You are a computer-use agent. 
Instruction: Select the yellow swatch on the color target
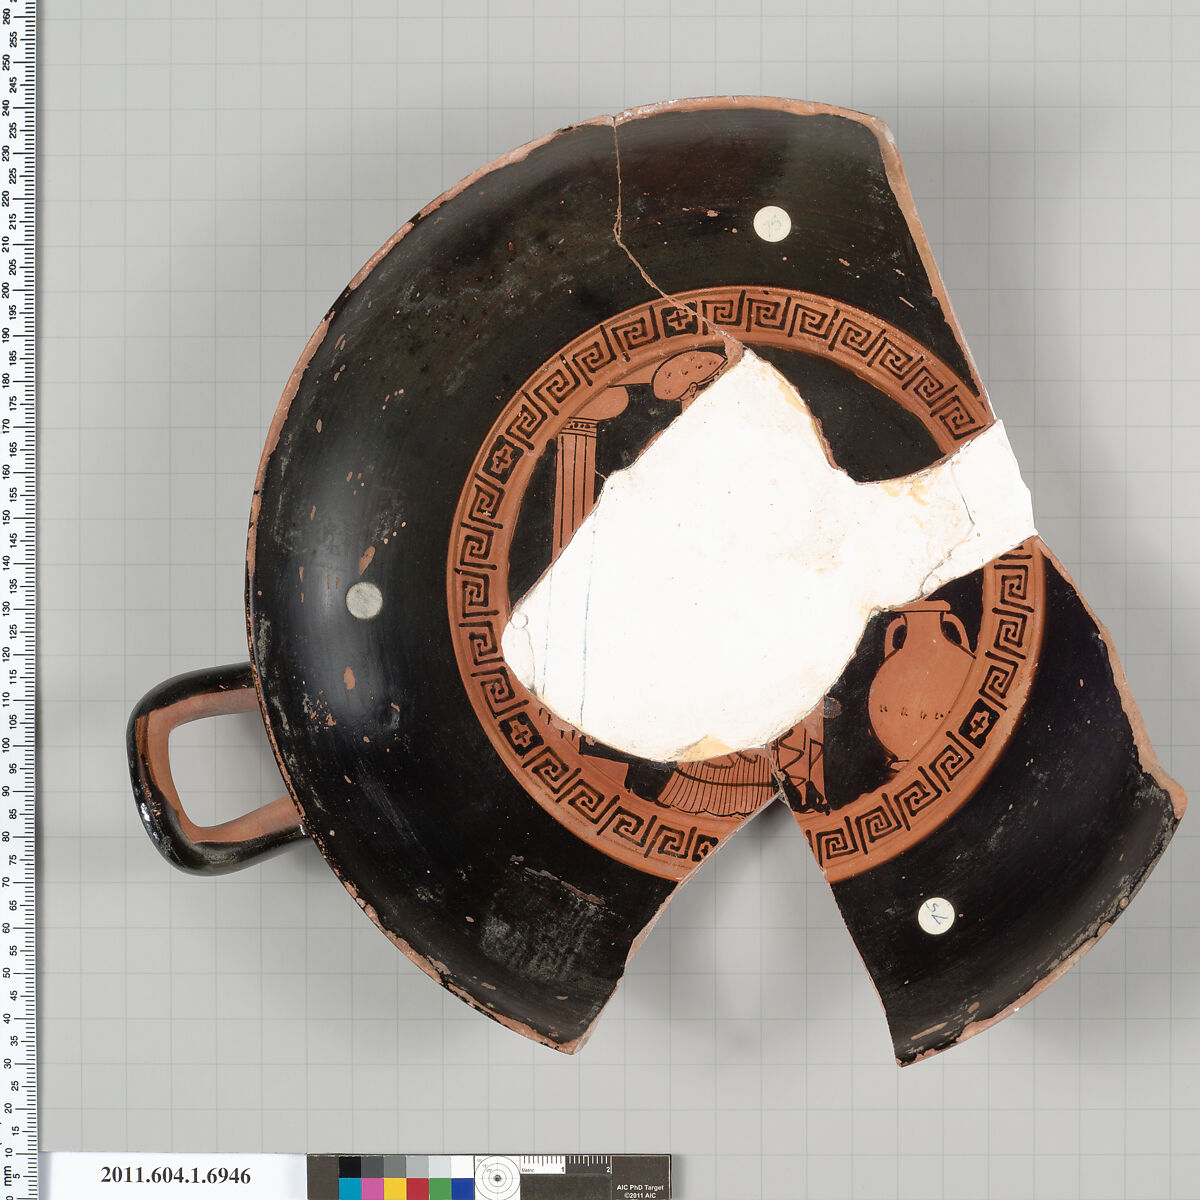[395, 1188]
